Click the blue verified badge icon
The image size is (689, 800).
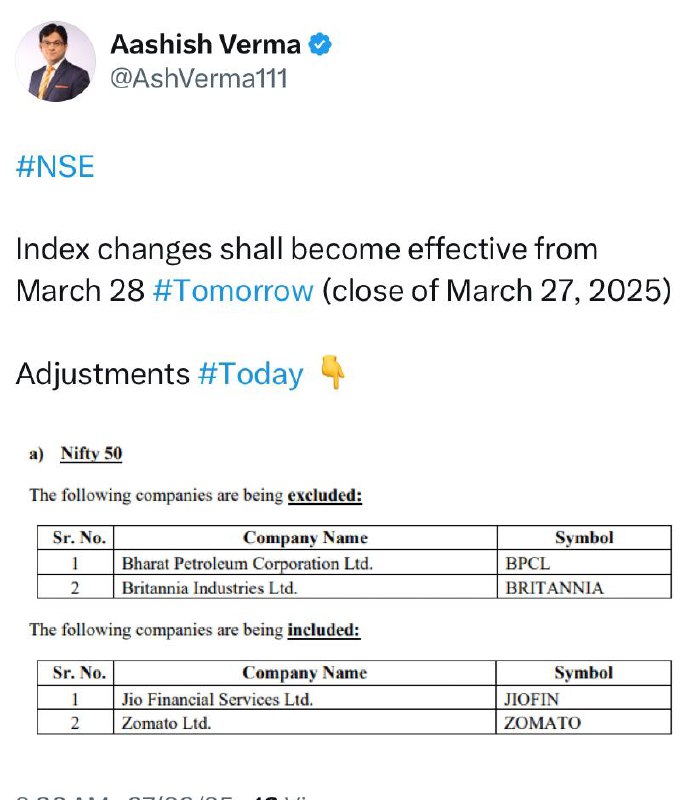tap(320, 44)
